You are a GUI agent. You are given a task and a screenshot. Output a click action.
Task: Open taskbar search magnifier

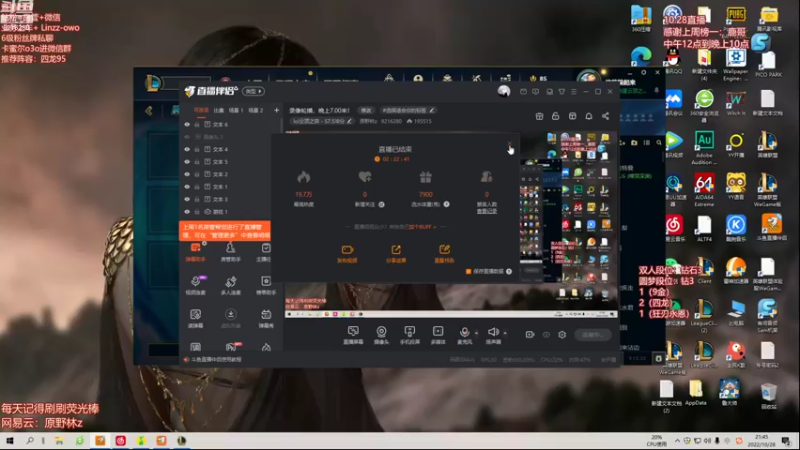point(30,441)
